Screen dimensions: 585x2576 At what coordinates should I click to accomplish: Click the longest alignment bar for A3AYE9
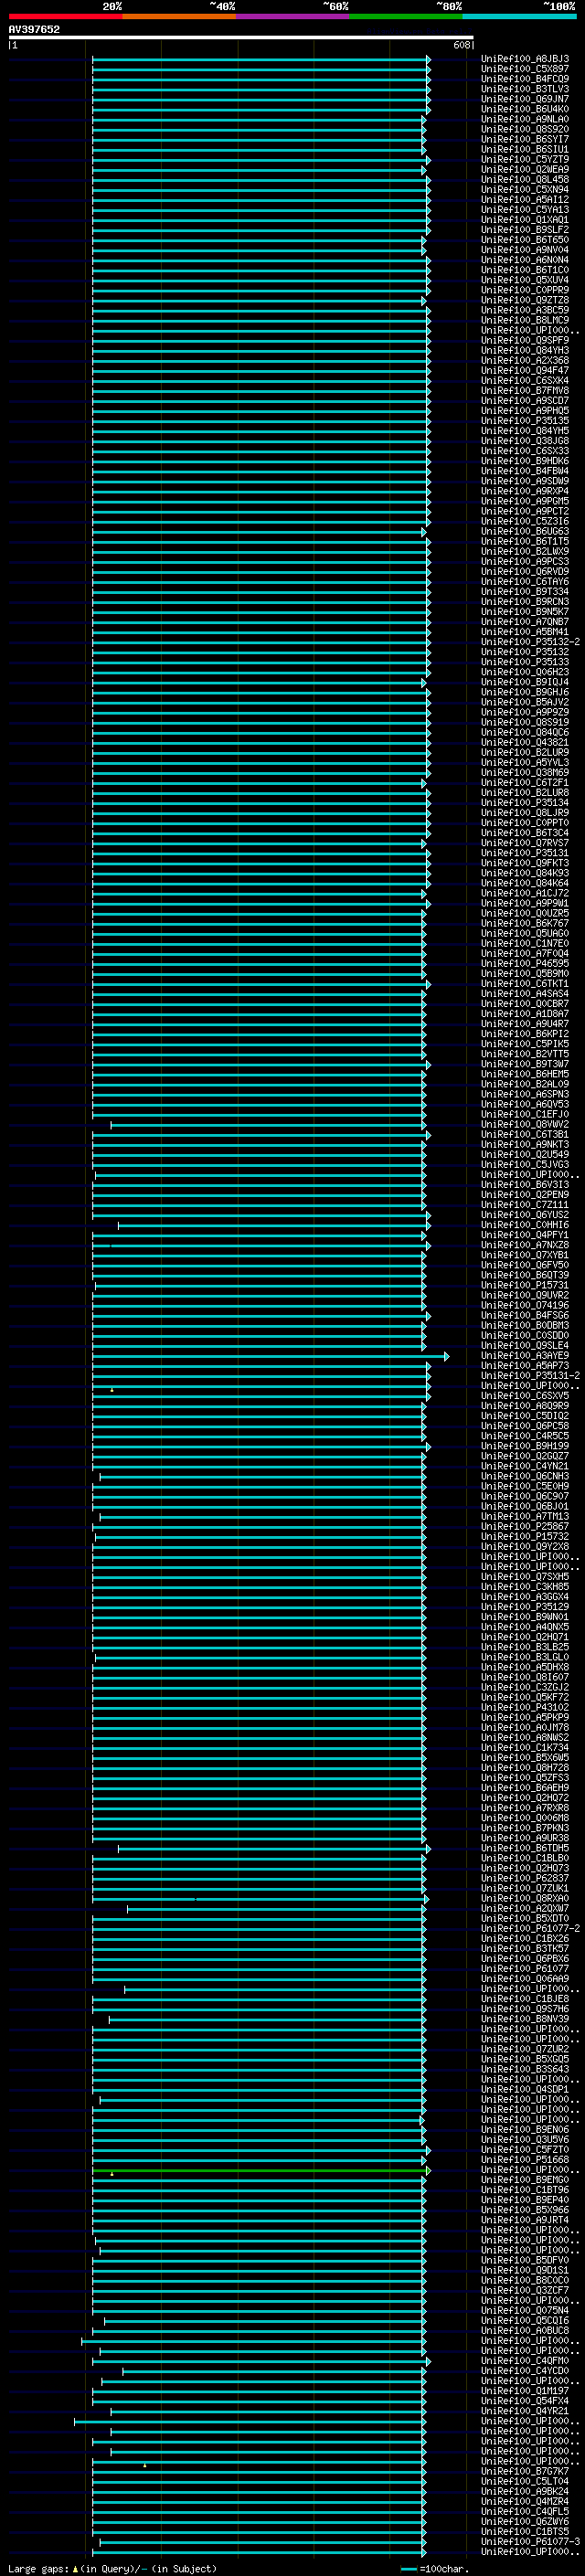270,1356
